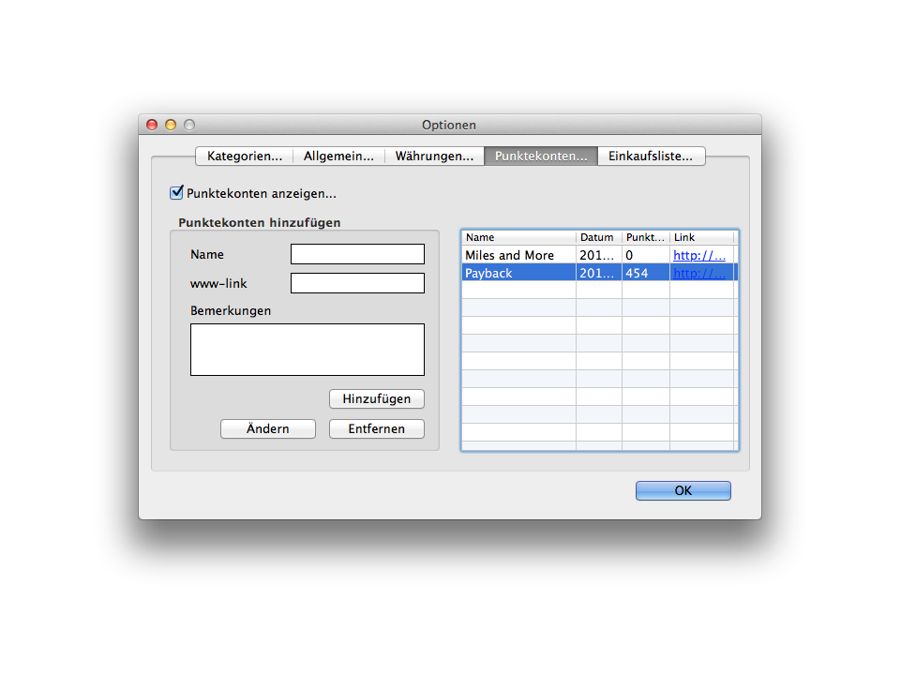This screenshot has width=900, height=675.
Task: Go to the Einkaufsliste tab
Action: [x=650, y=156]
